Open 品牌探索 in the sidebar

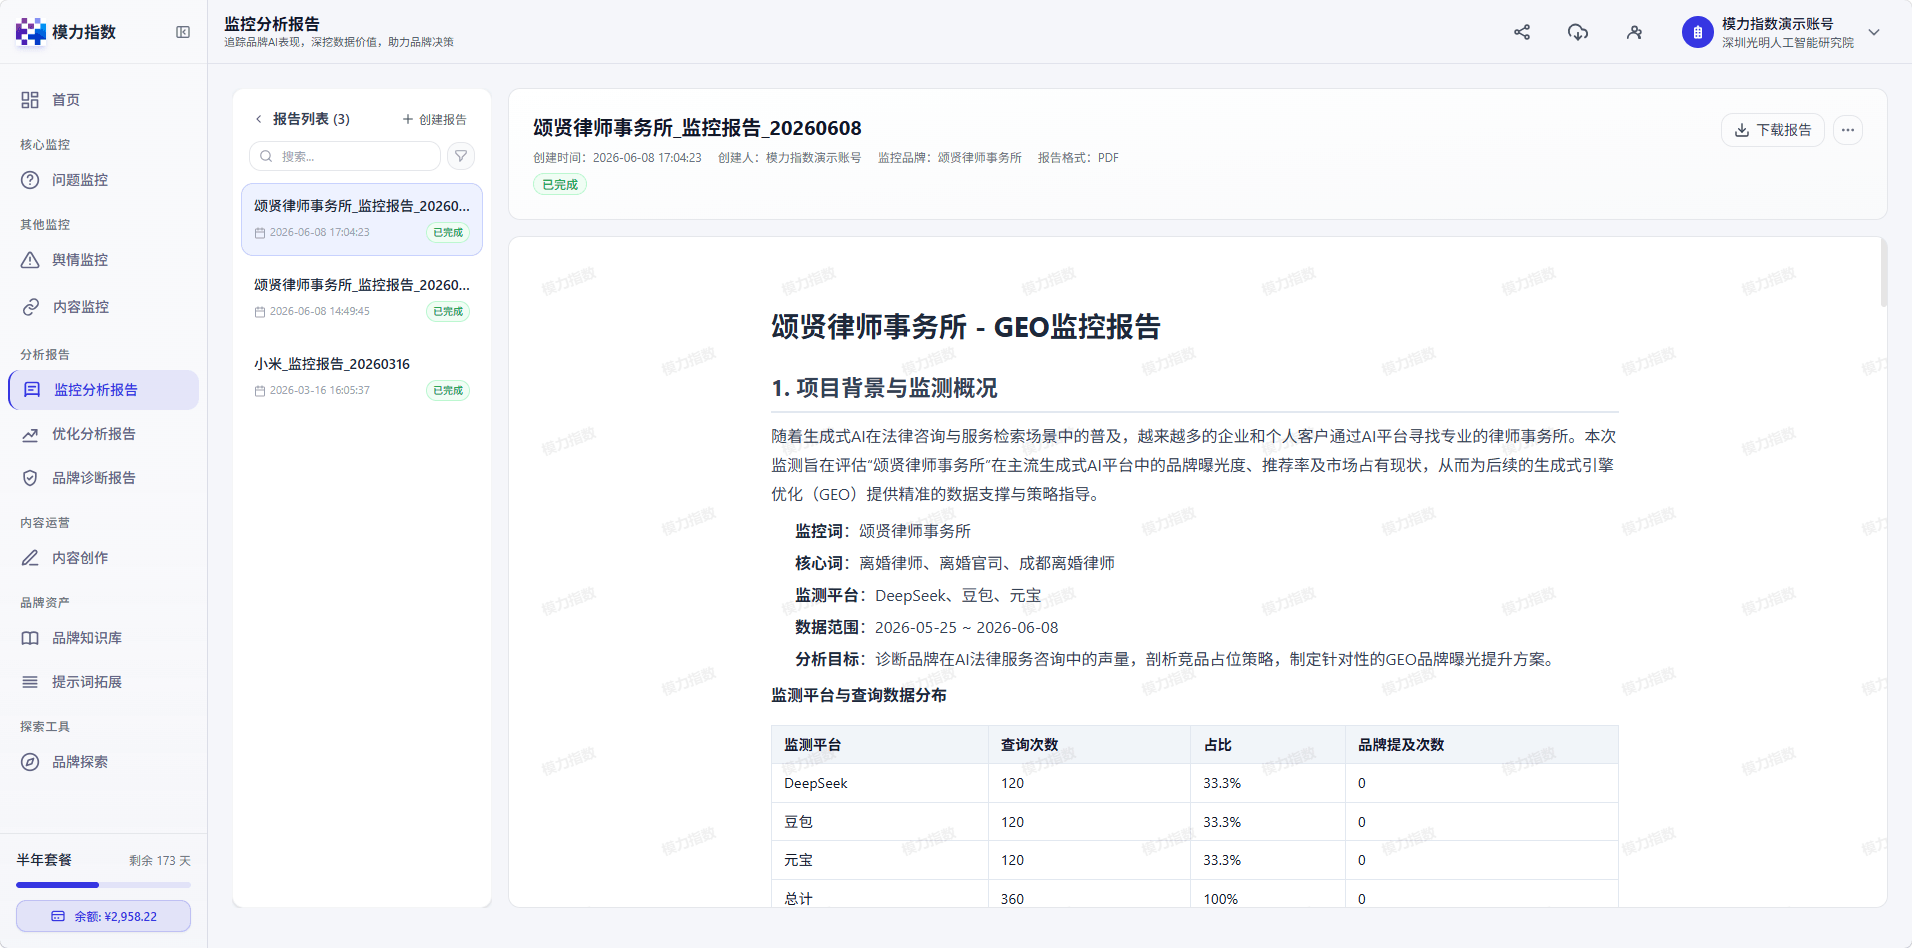104,762
